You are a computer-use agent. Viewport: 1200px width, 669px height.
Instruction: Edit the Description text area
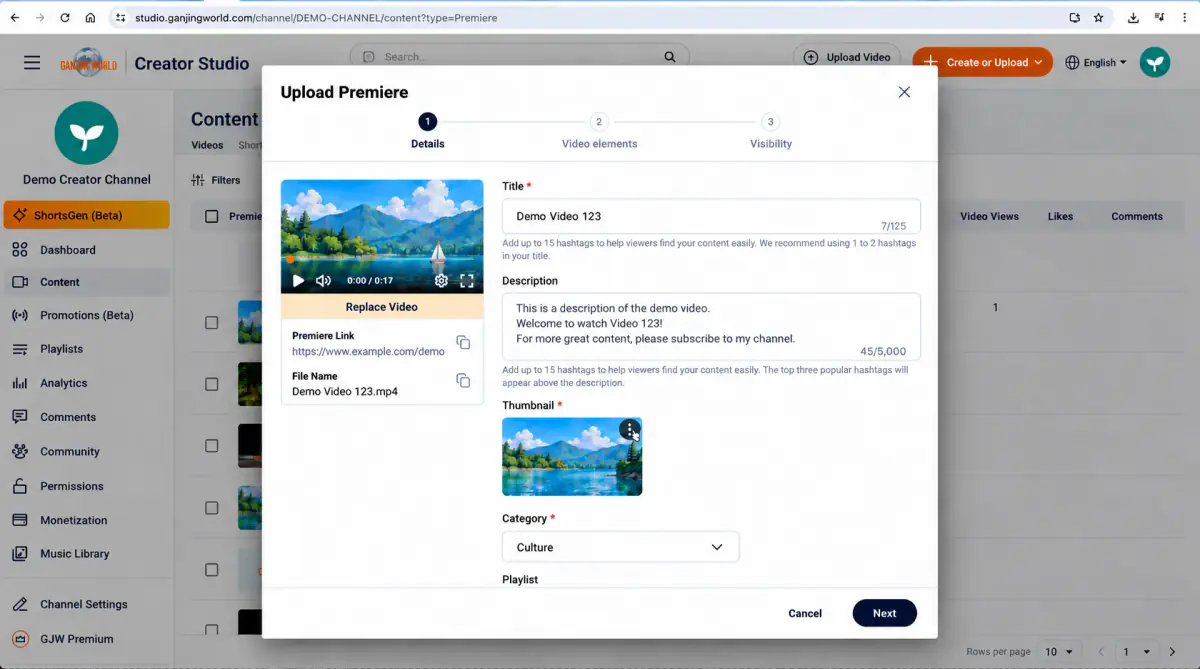point(711,326)
